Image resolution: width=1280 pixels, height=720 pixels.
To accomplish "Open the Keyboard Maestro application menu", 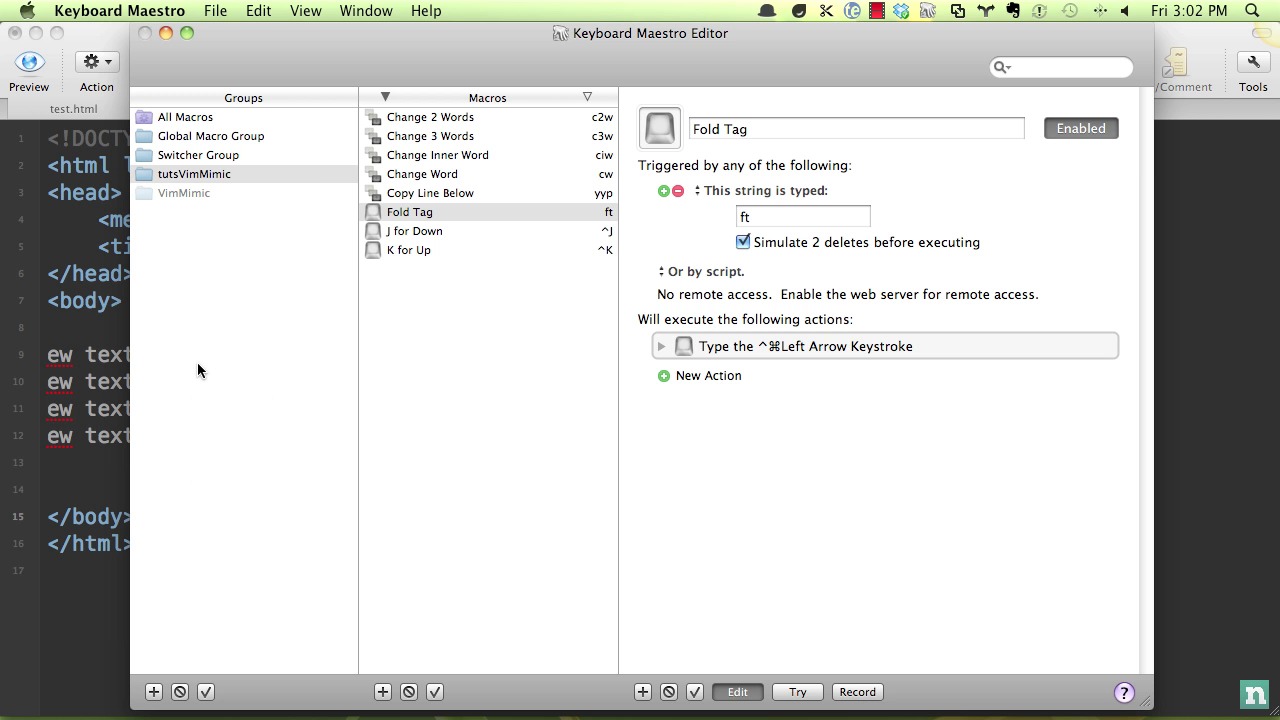I will click(120, 11).
